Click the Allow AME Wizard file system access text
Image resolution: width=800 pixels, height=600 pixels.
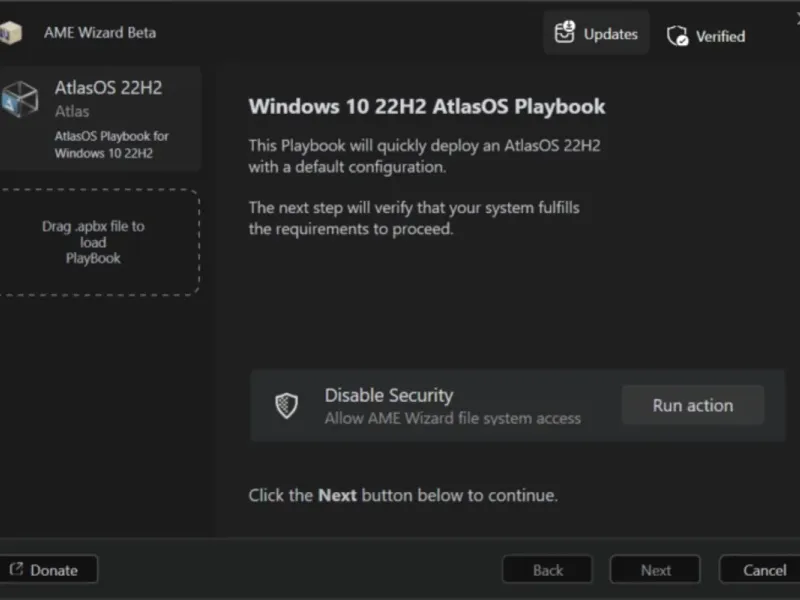(452, 418)
